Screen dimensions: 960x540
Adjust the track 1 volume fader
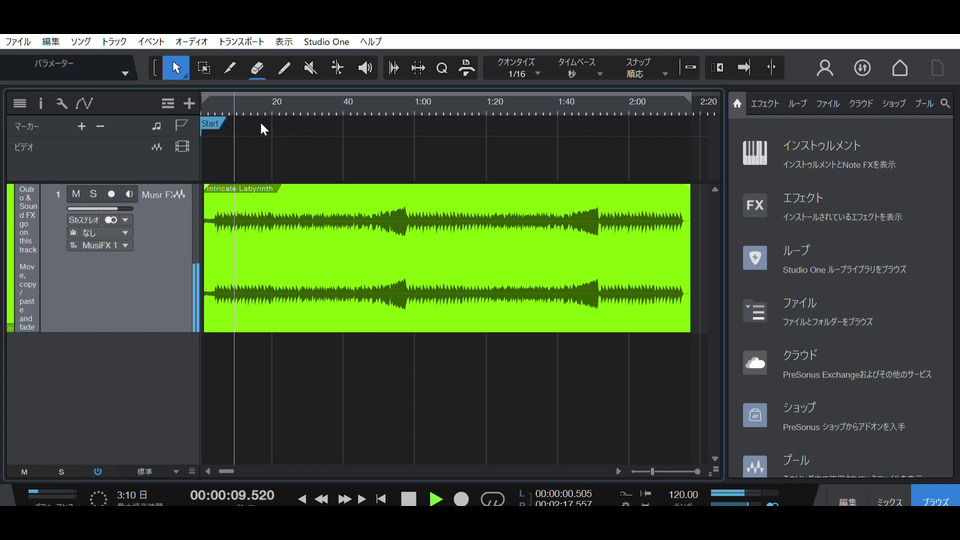[100, 208]
